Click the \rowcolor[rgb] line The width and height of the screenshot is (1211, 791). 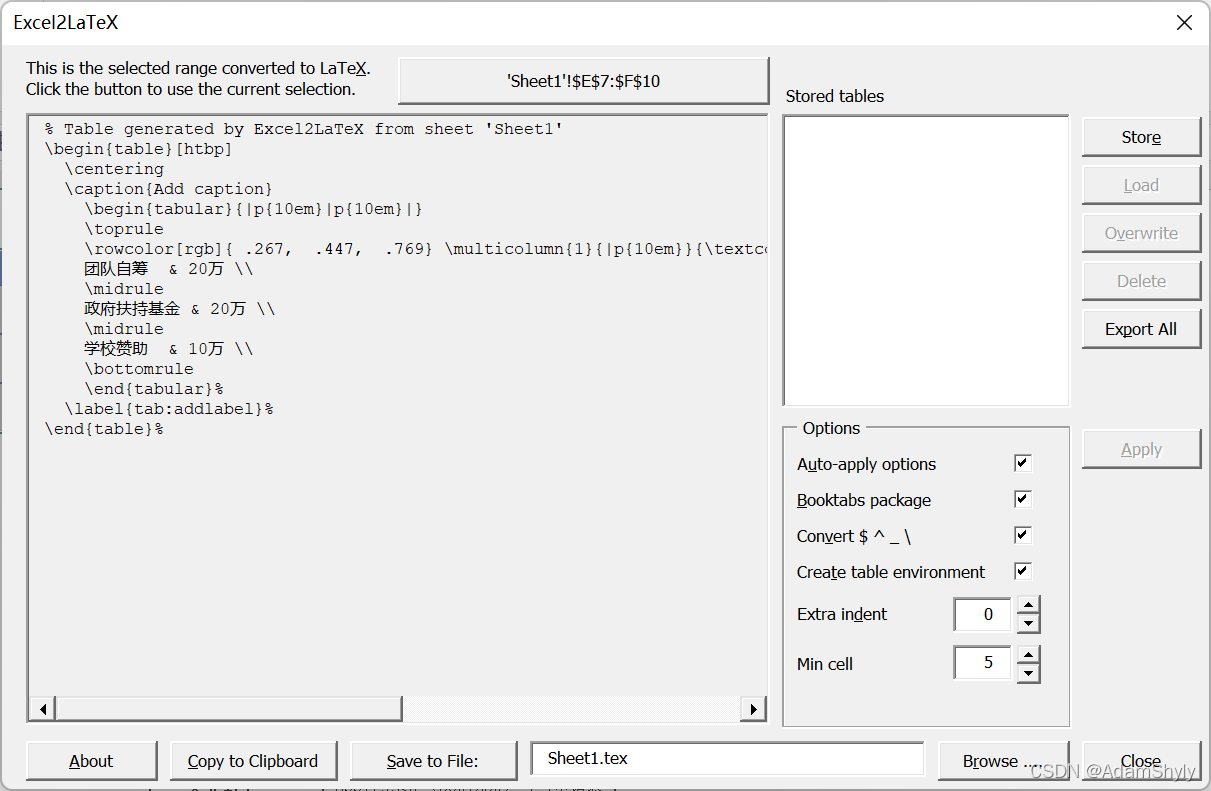425,249
